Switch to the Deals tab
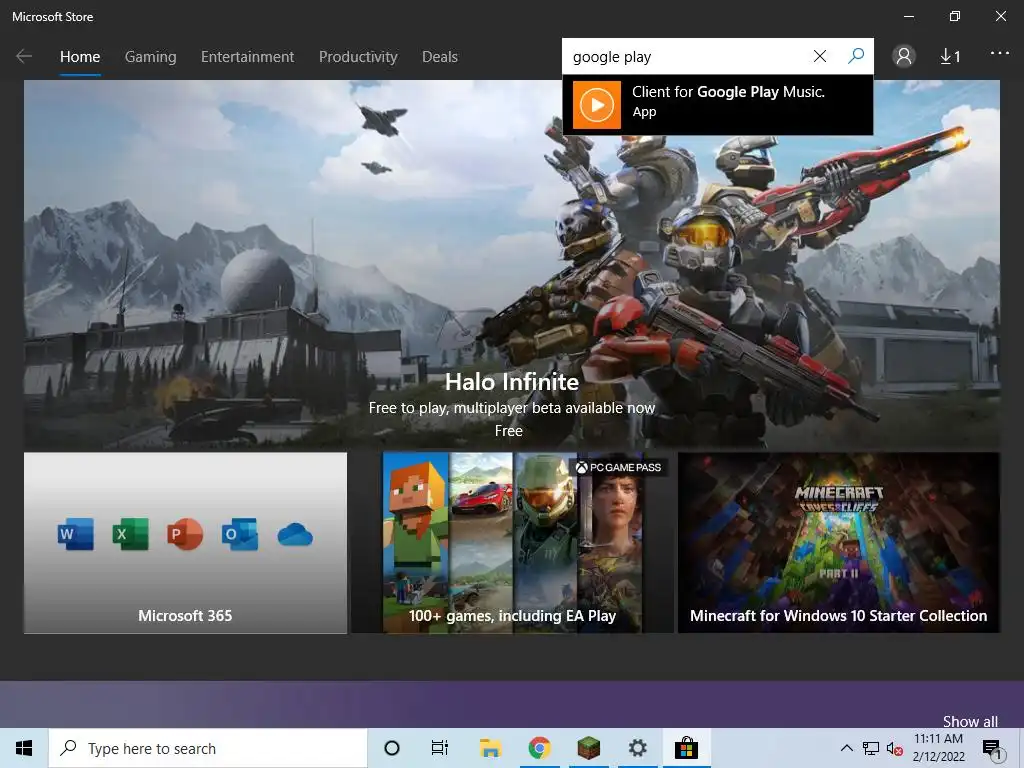 point(440,57)
